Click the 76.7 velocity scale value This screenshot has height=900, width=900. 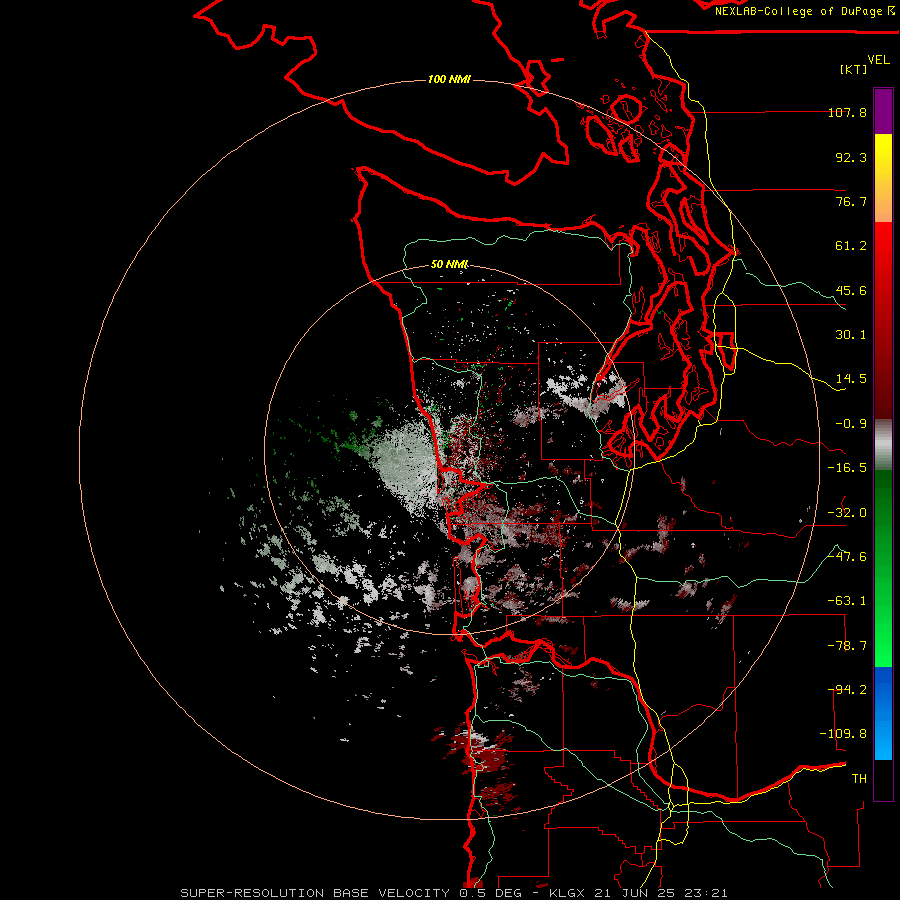pos(851,201)
